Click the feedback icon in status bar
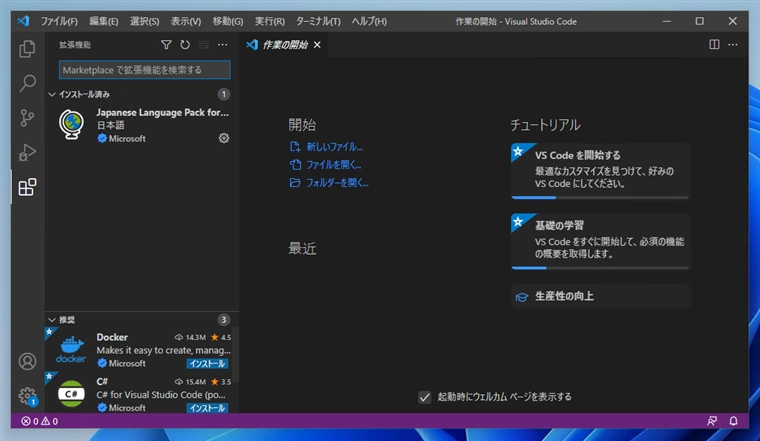The image size is (760, 441). [x=712, y=421]
